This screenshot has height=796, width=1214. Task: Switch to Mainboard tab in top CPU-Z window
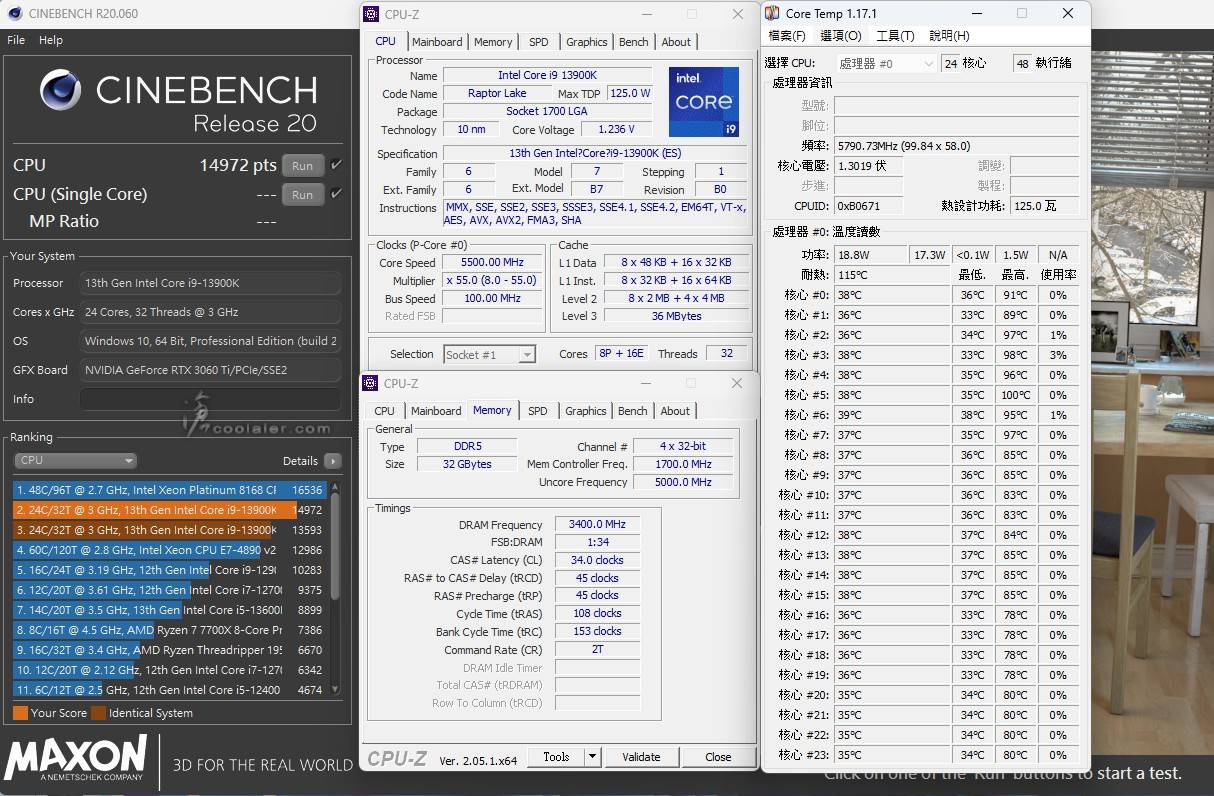click(437, 42)
